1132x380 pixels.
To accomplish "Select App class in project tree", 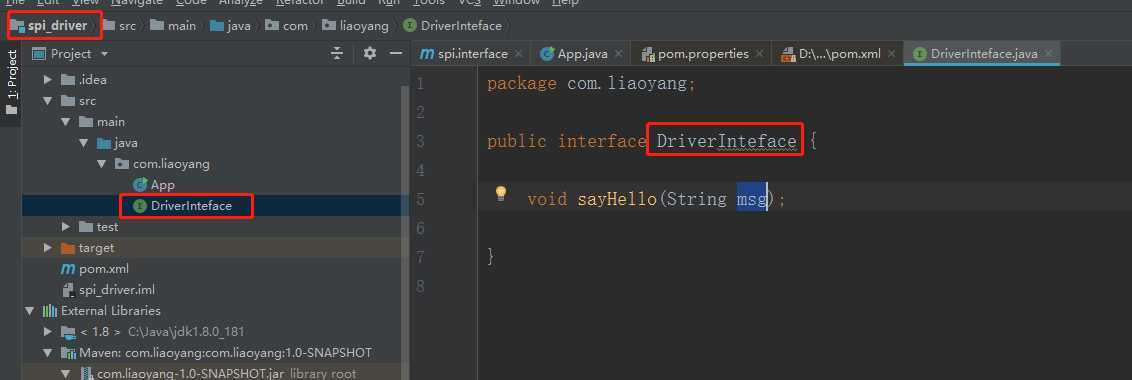I will [x=162, y=185].
